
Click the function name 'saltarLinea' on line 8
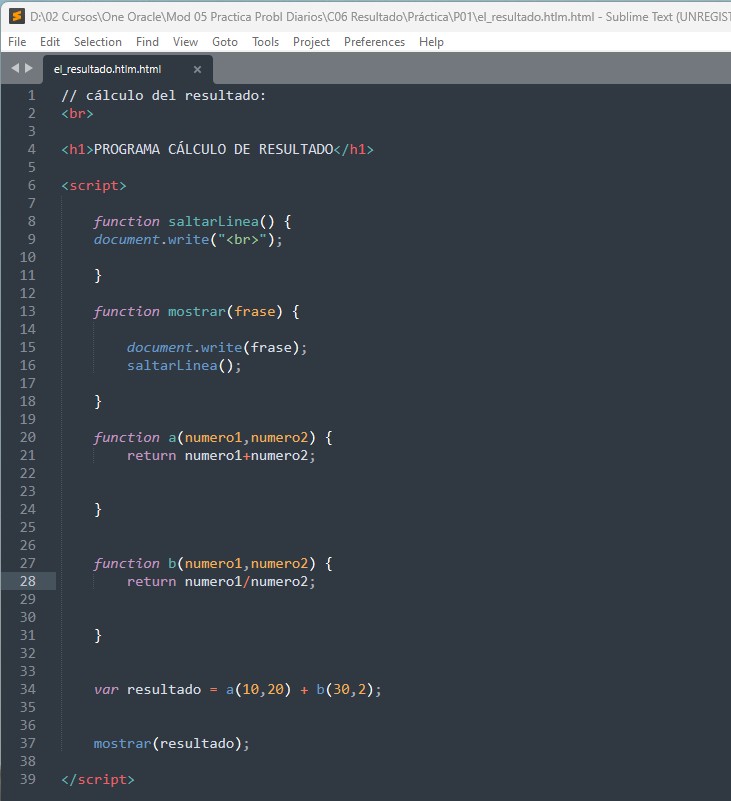(x=214, y=222)
